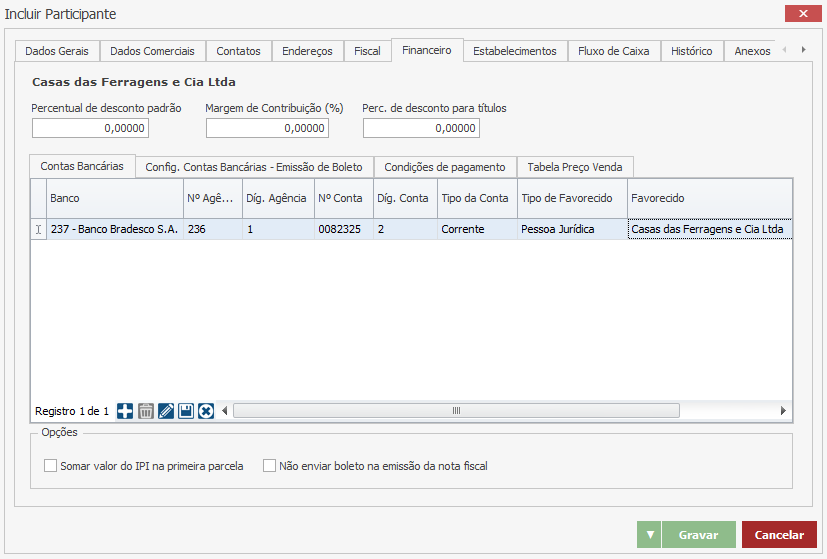Click the Cancelar button
This screenshot has height=559, width=827.
[x=779, y=535]
